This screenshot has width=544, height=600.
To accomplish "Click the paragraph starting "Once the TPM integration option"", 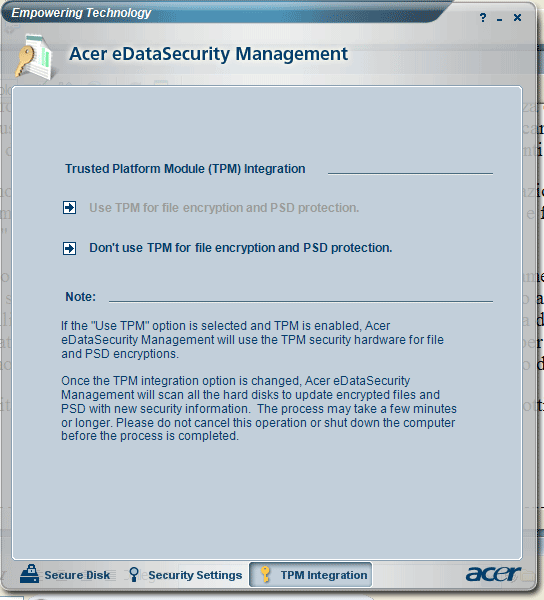I will [259, 408].
